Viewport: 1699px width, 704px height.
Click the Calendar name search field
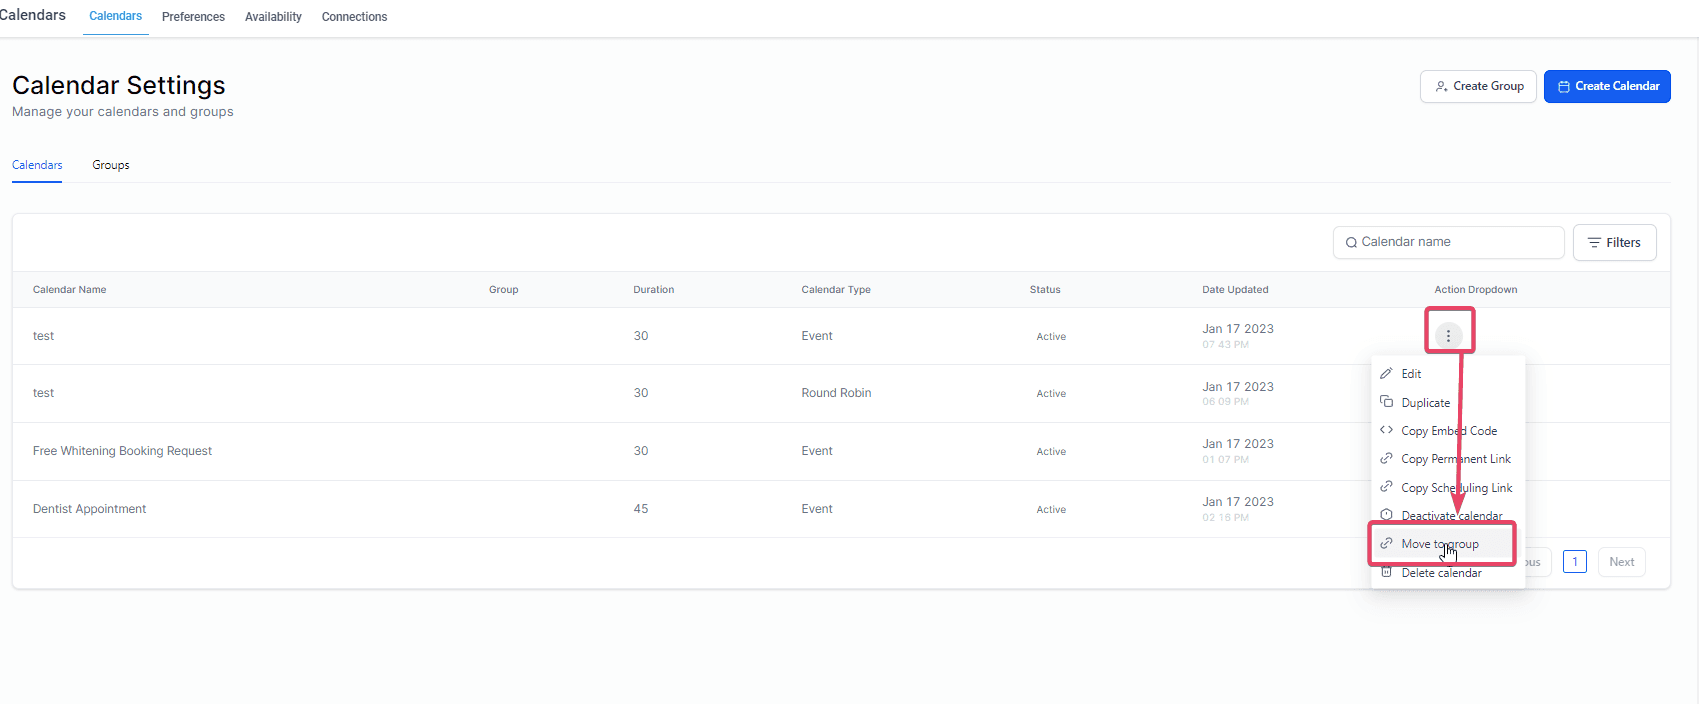1448,242
